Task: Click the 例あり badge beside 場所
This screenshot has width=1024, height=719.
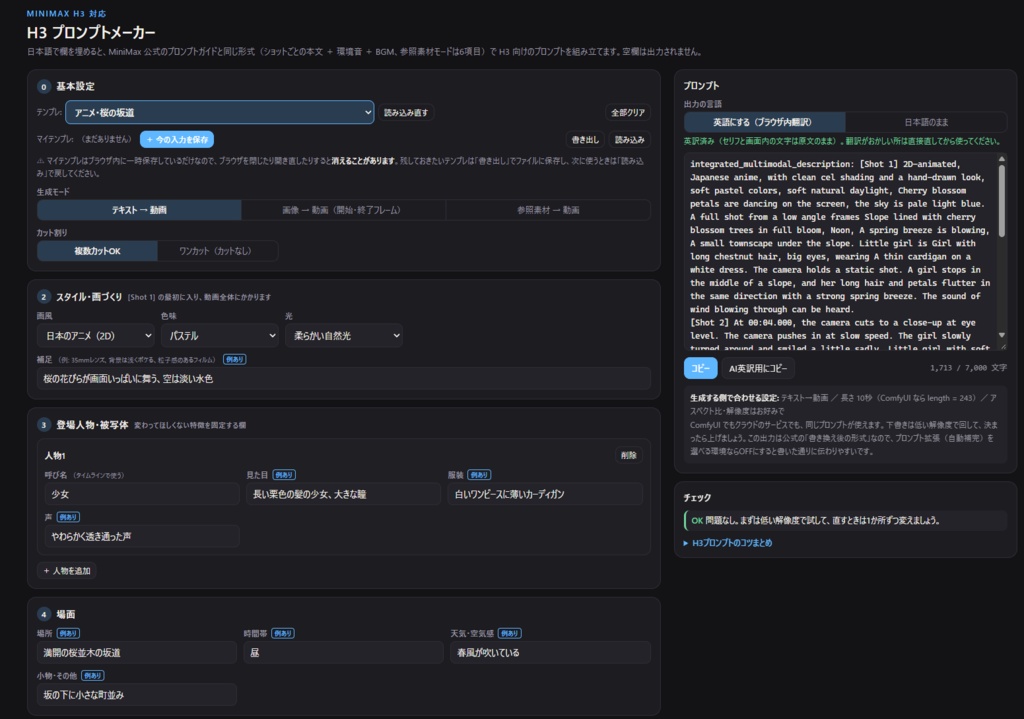Action: tap(68, 633)
